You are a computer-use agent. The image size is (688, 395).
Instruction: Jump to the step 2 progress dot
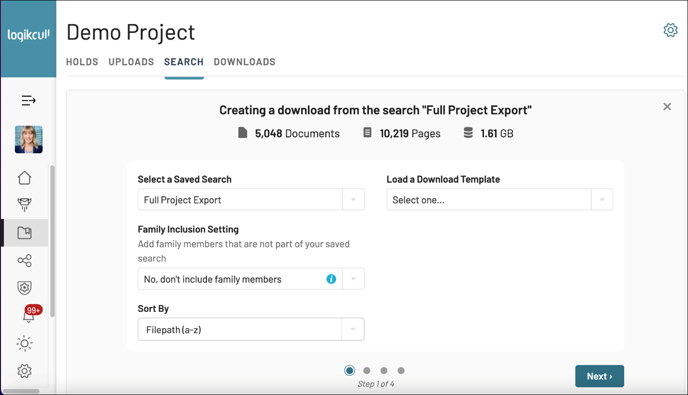[367, 370]
